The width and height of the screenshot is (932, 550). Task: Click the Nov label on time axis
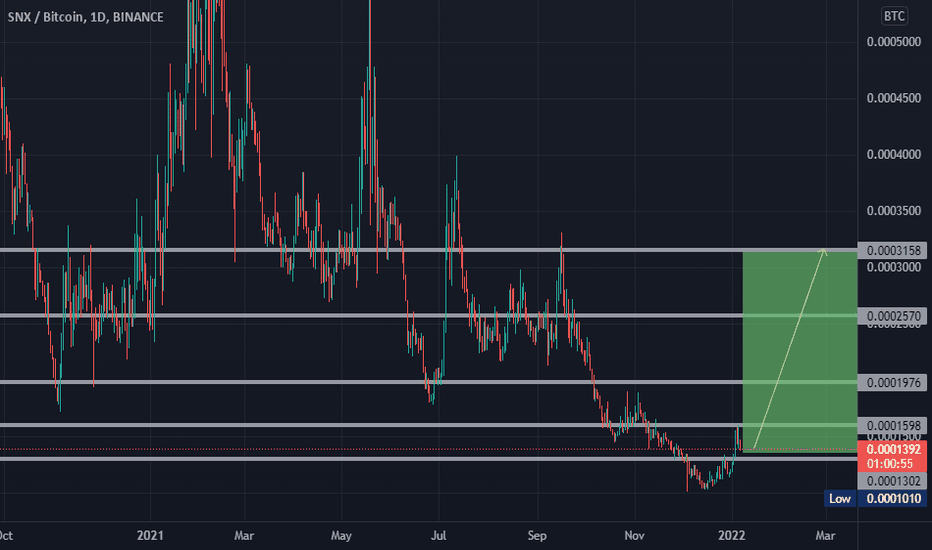(634, 535)
